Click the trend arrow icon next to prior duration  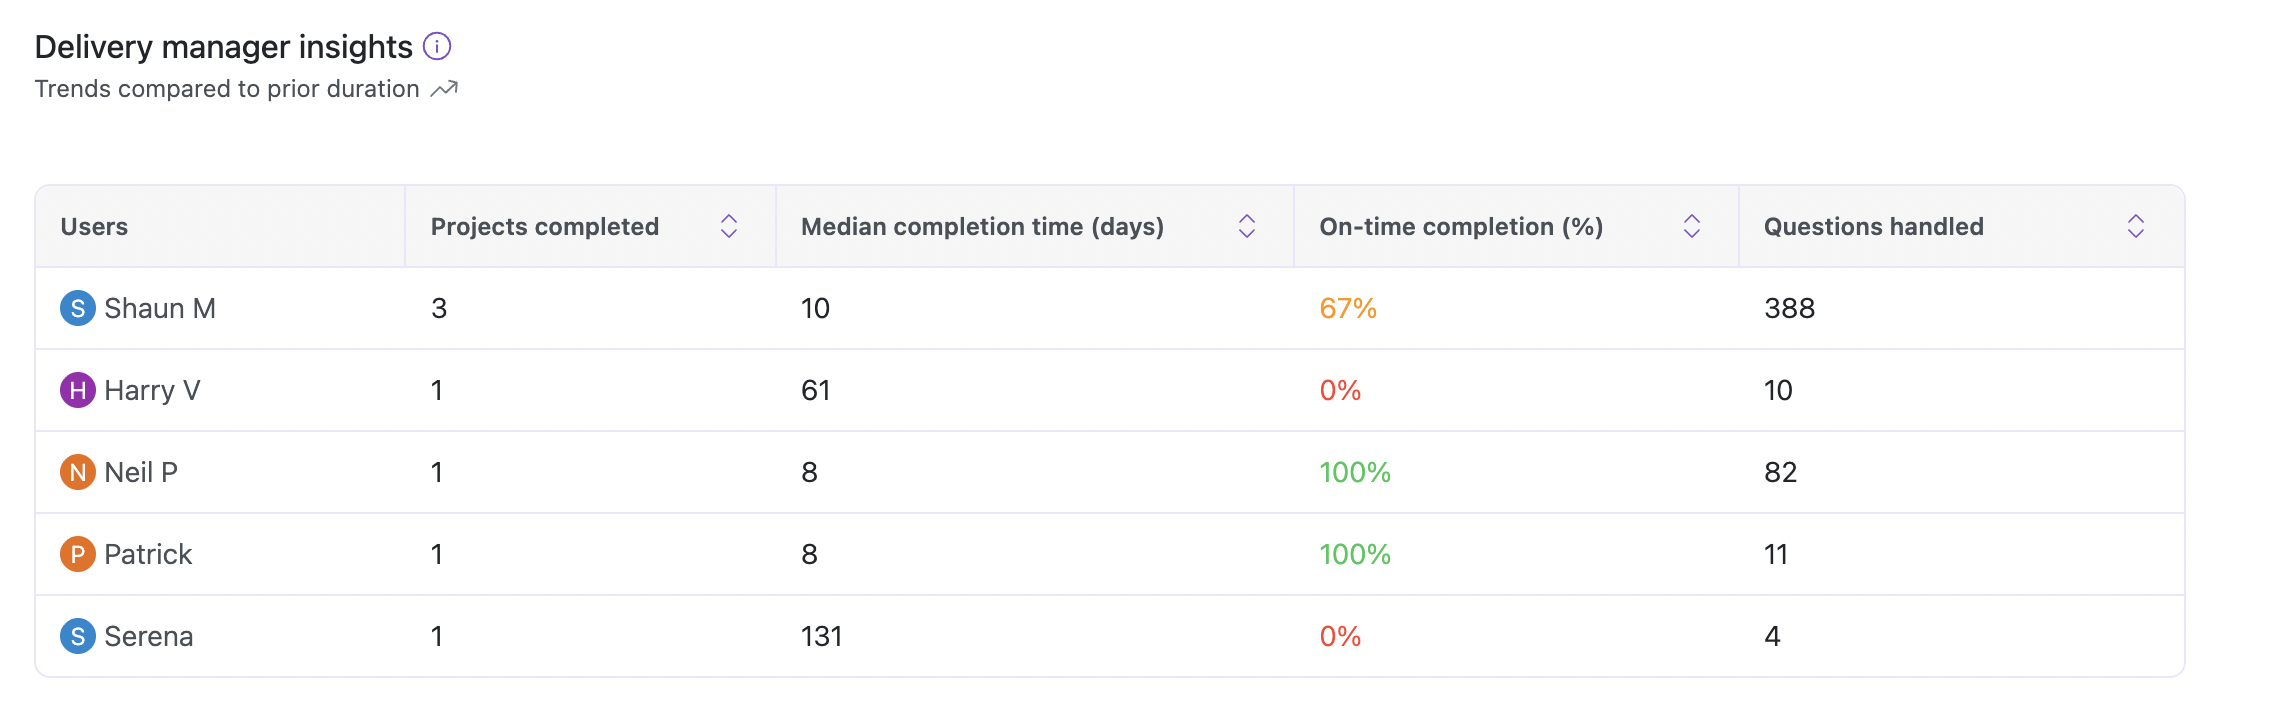[x=444, y=89]
